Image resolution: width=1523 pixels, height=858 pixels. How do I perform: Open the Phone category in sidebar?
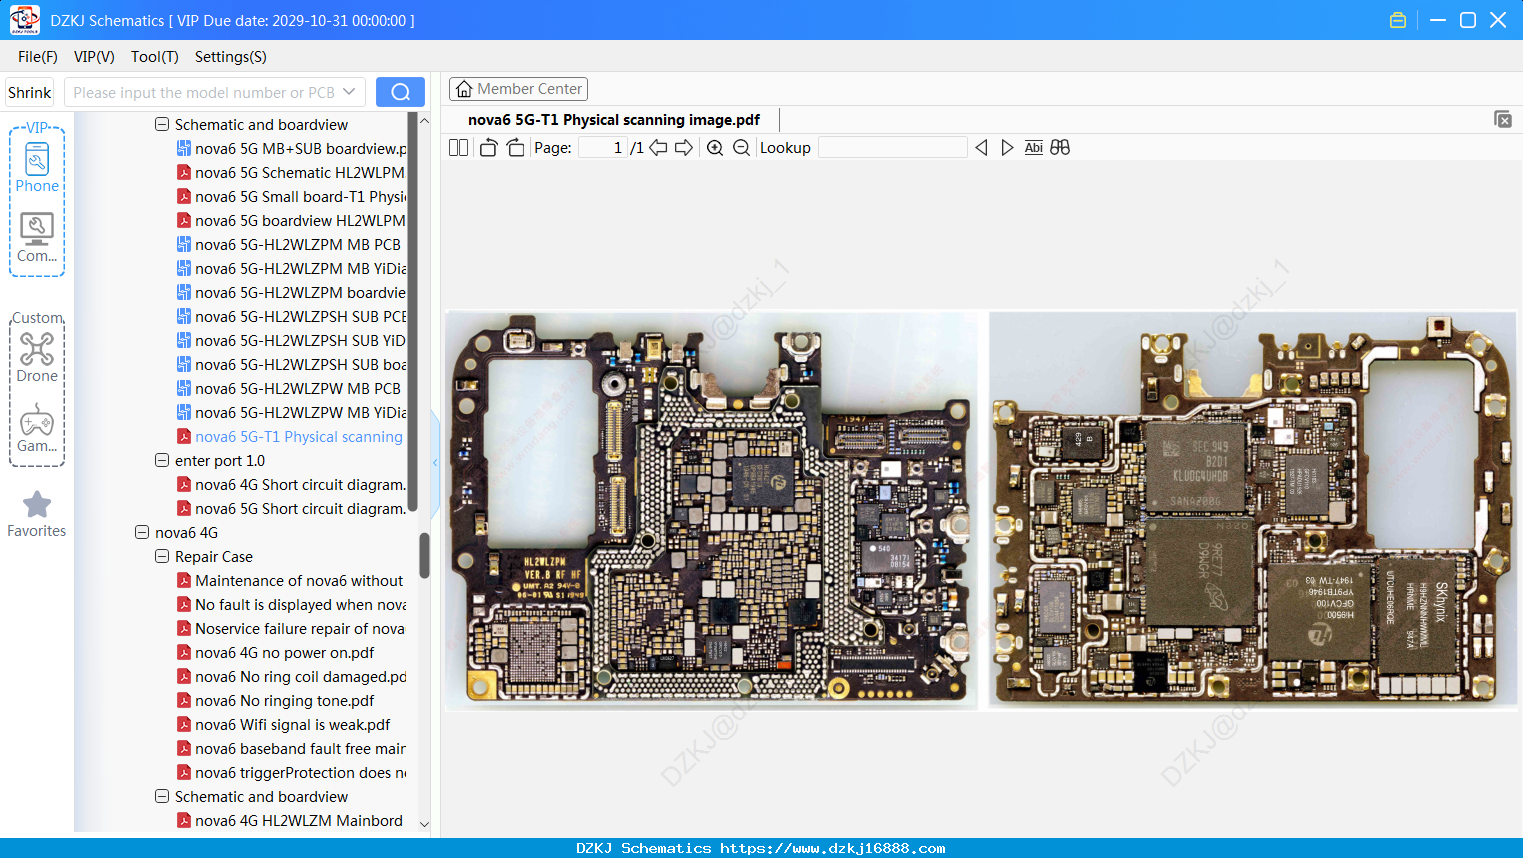[x=37, y=167]
